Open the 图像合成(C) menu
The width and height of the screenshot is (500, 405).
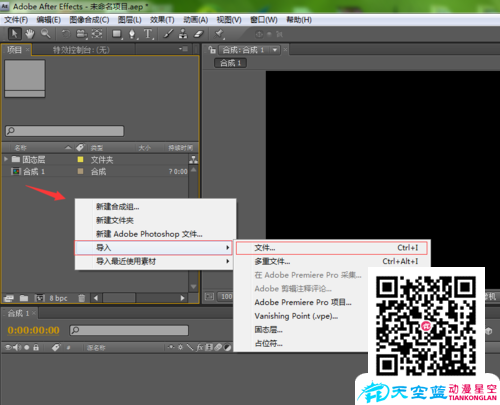coord(89,20)
